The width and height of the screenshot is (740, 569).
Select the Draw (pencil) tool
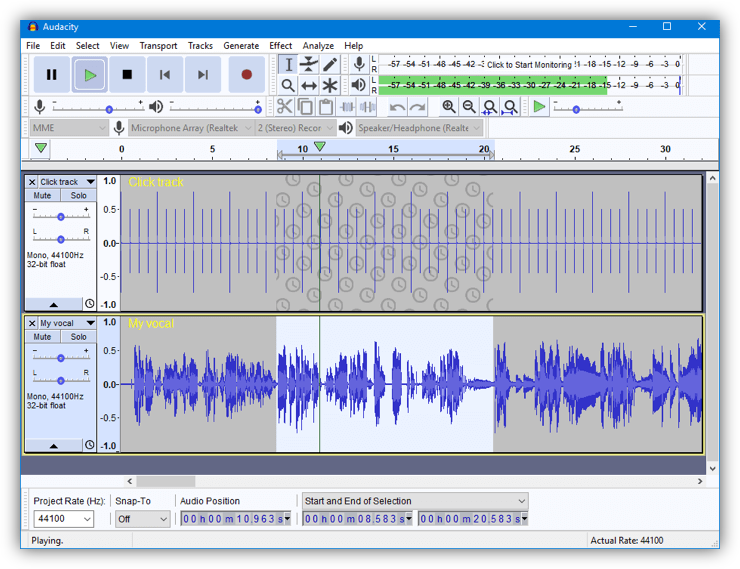click(330, 65)
